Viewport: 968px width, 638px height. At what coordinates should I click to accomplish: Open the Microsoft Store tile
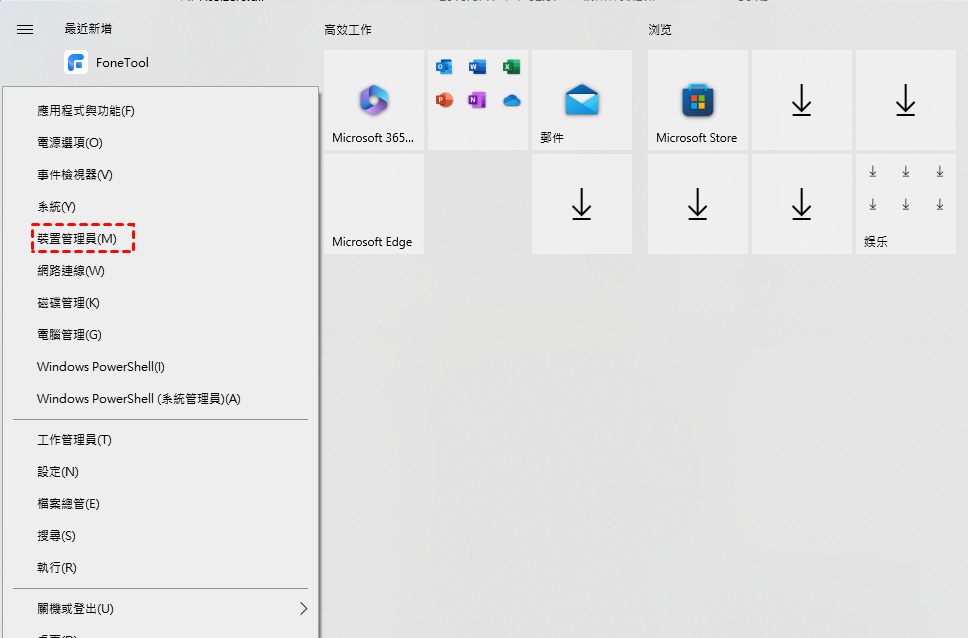pos(697,100)
